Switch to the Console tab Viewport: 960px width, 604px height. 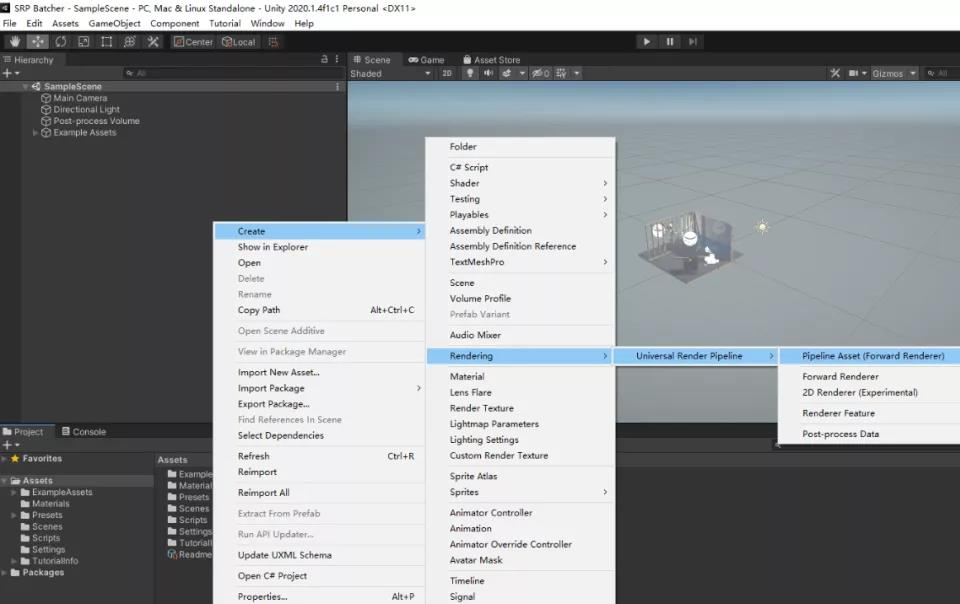pos(84,431)
